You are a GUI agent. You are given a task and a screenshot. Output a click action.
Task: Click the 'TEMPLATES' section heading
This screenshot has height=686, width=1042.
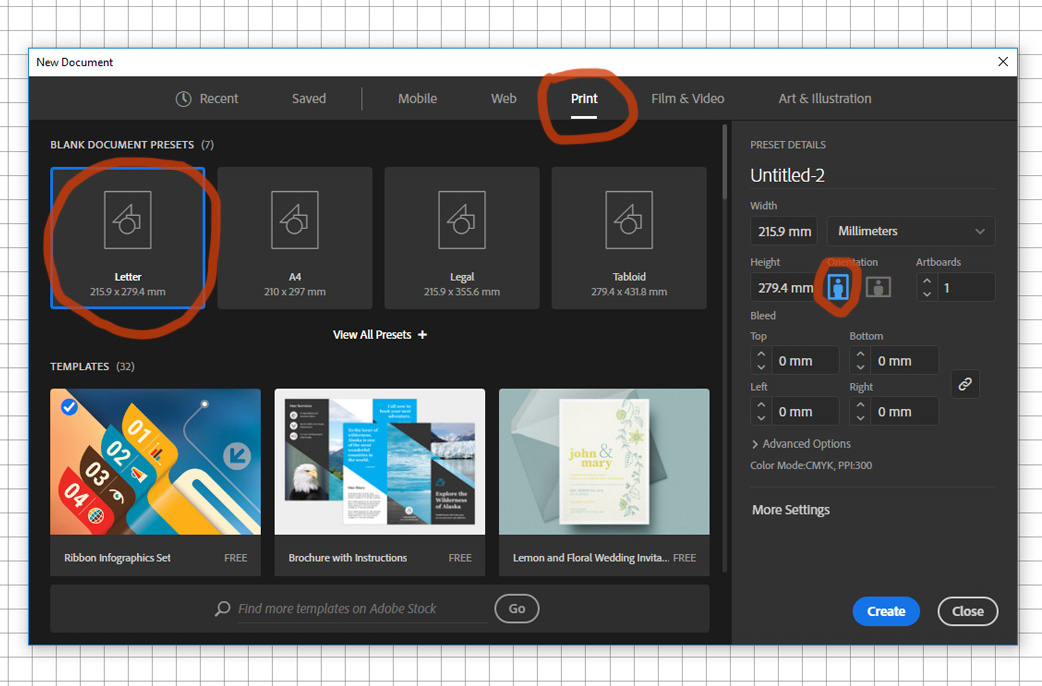pyautogui.click(x=79, y=366)
